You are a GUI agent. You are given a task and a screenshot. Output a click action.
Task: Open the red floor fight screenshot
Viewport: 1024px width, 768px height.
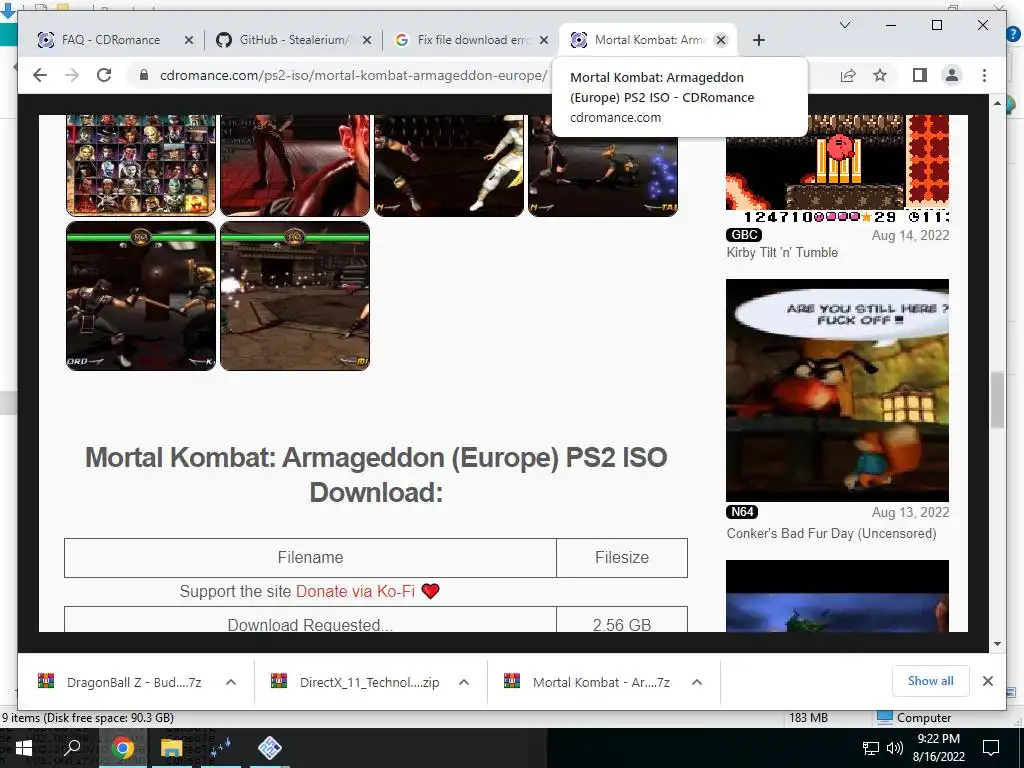(295, 165)
